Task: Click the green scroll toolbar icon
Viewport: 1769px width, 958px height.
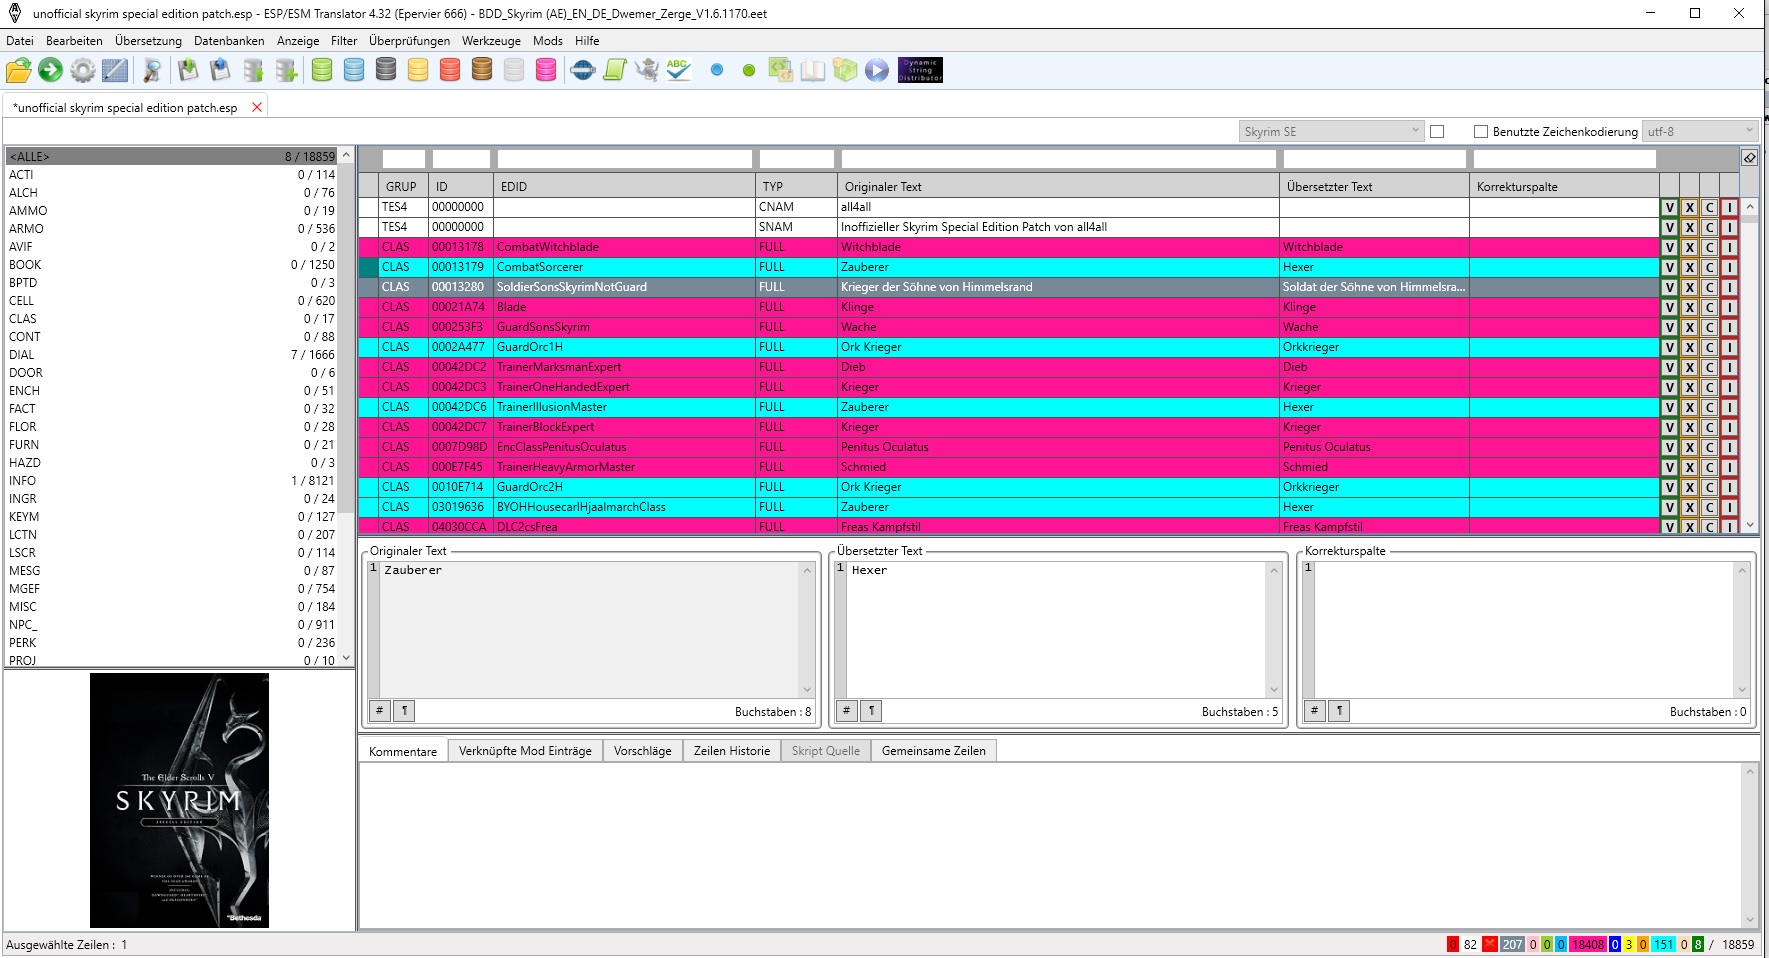Action: [x=615, y=70]
